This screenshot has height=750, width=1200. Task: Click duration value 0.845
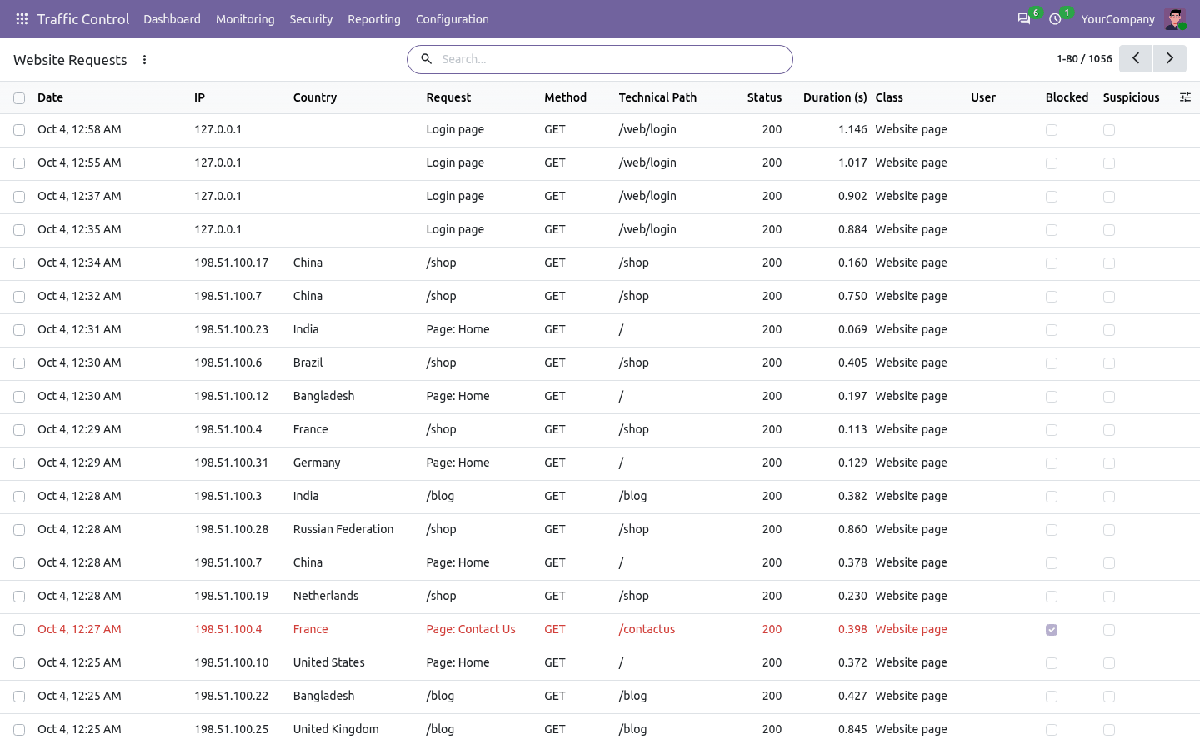pos(853,730)
